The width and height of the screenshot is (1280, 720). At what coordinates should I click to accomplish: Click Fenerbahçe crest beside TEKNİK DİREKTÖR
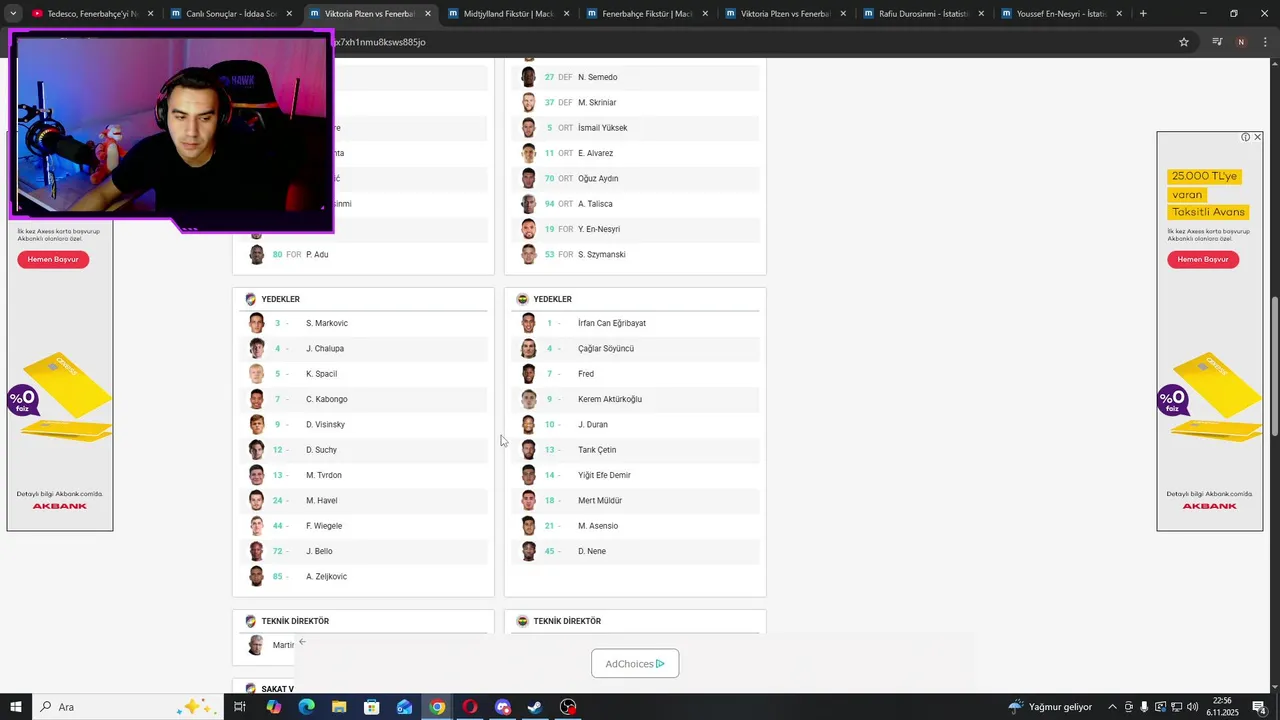click(x=522, y=621)
